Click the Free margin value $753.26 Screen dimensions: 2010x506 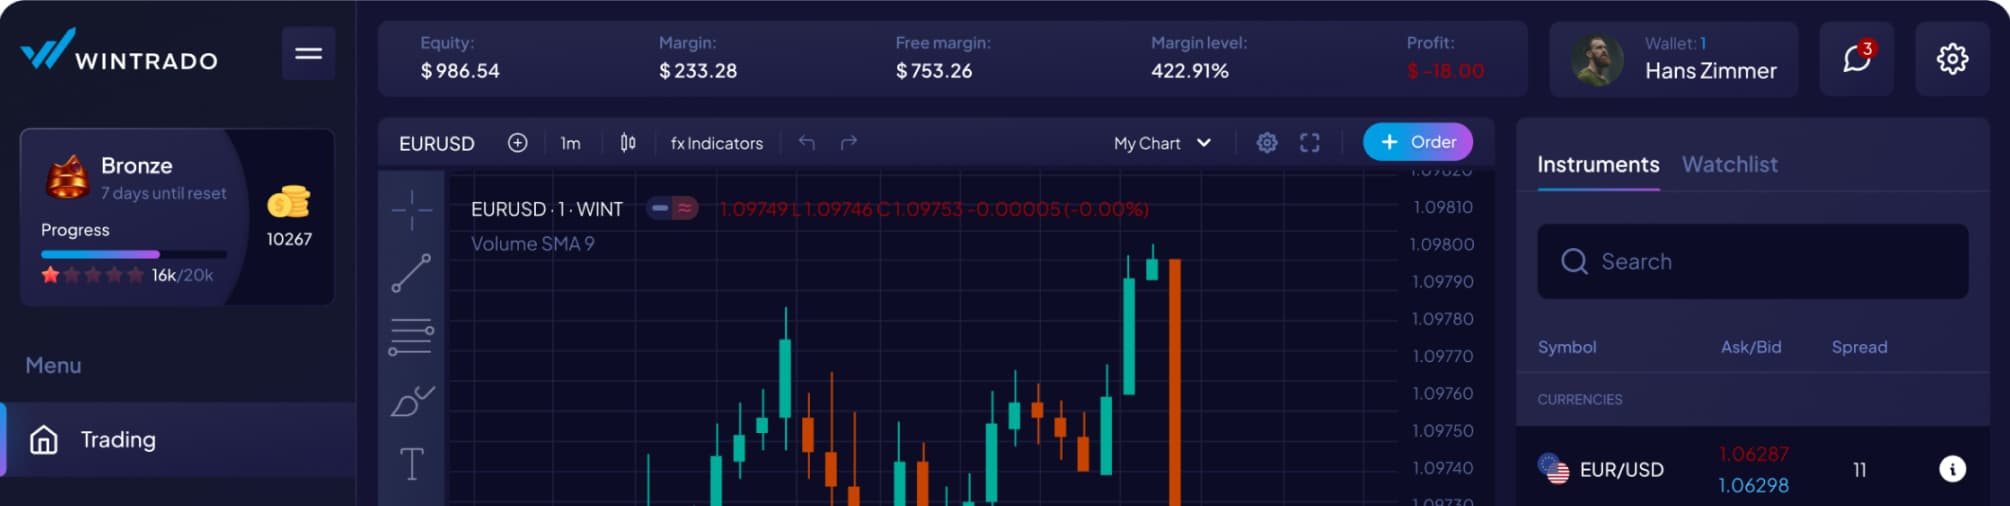[934, 71]
